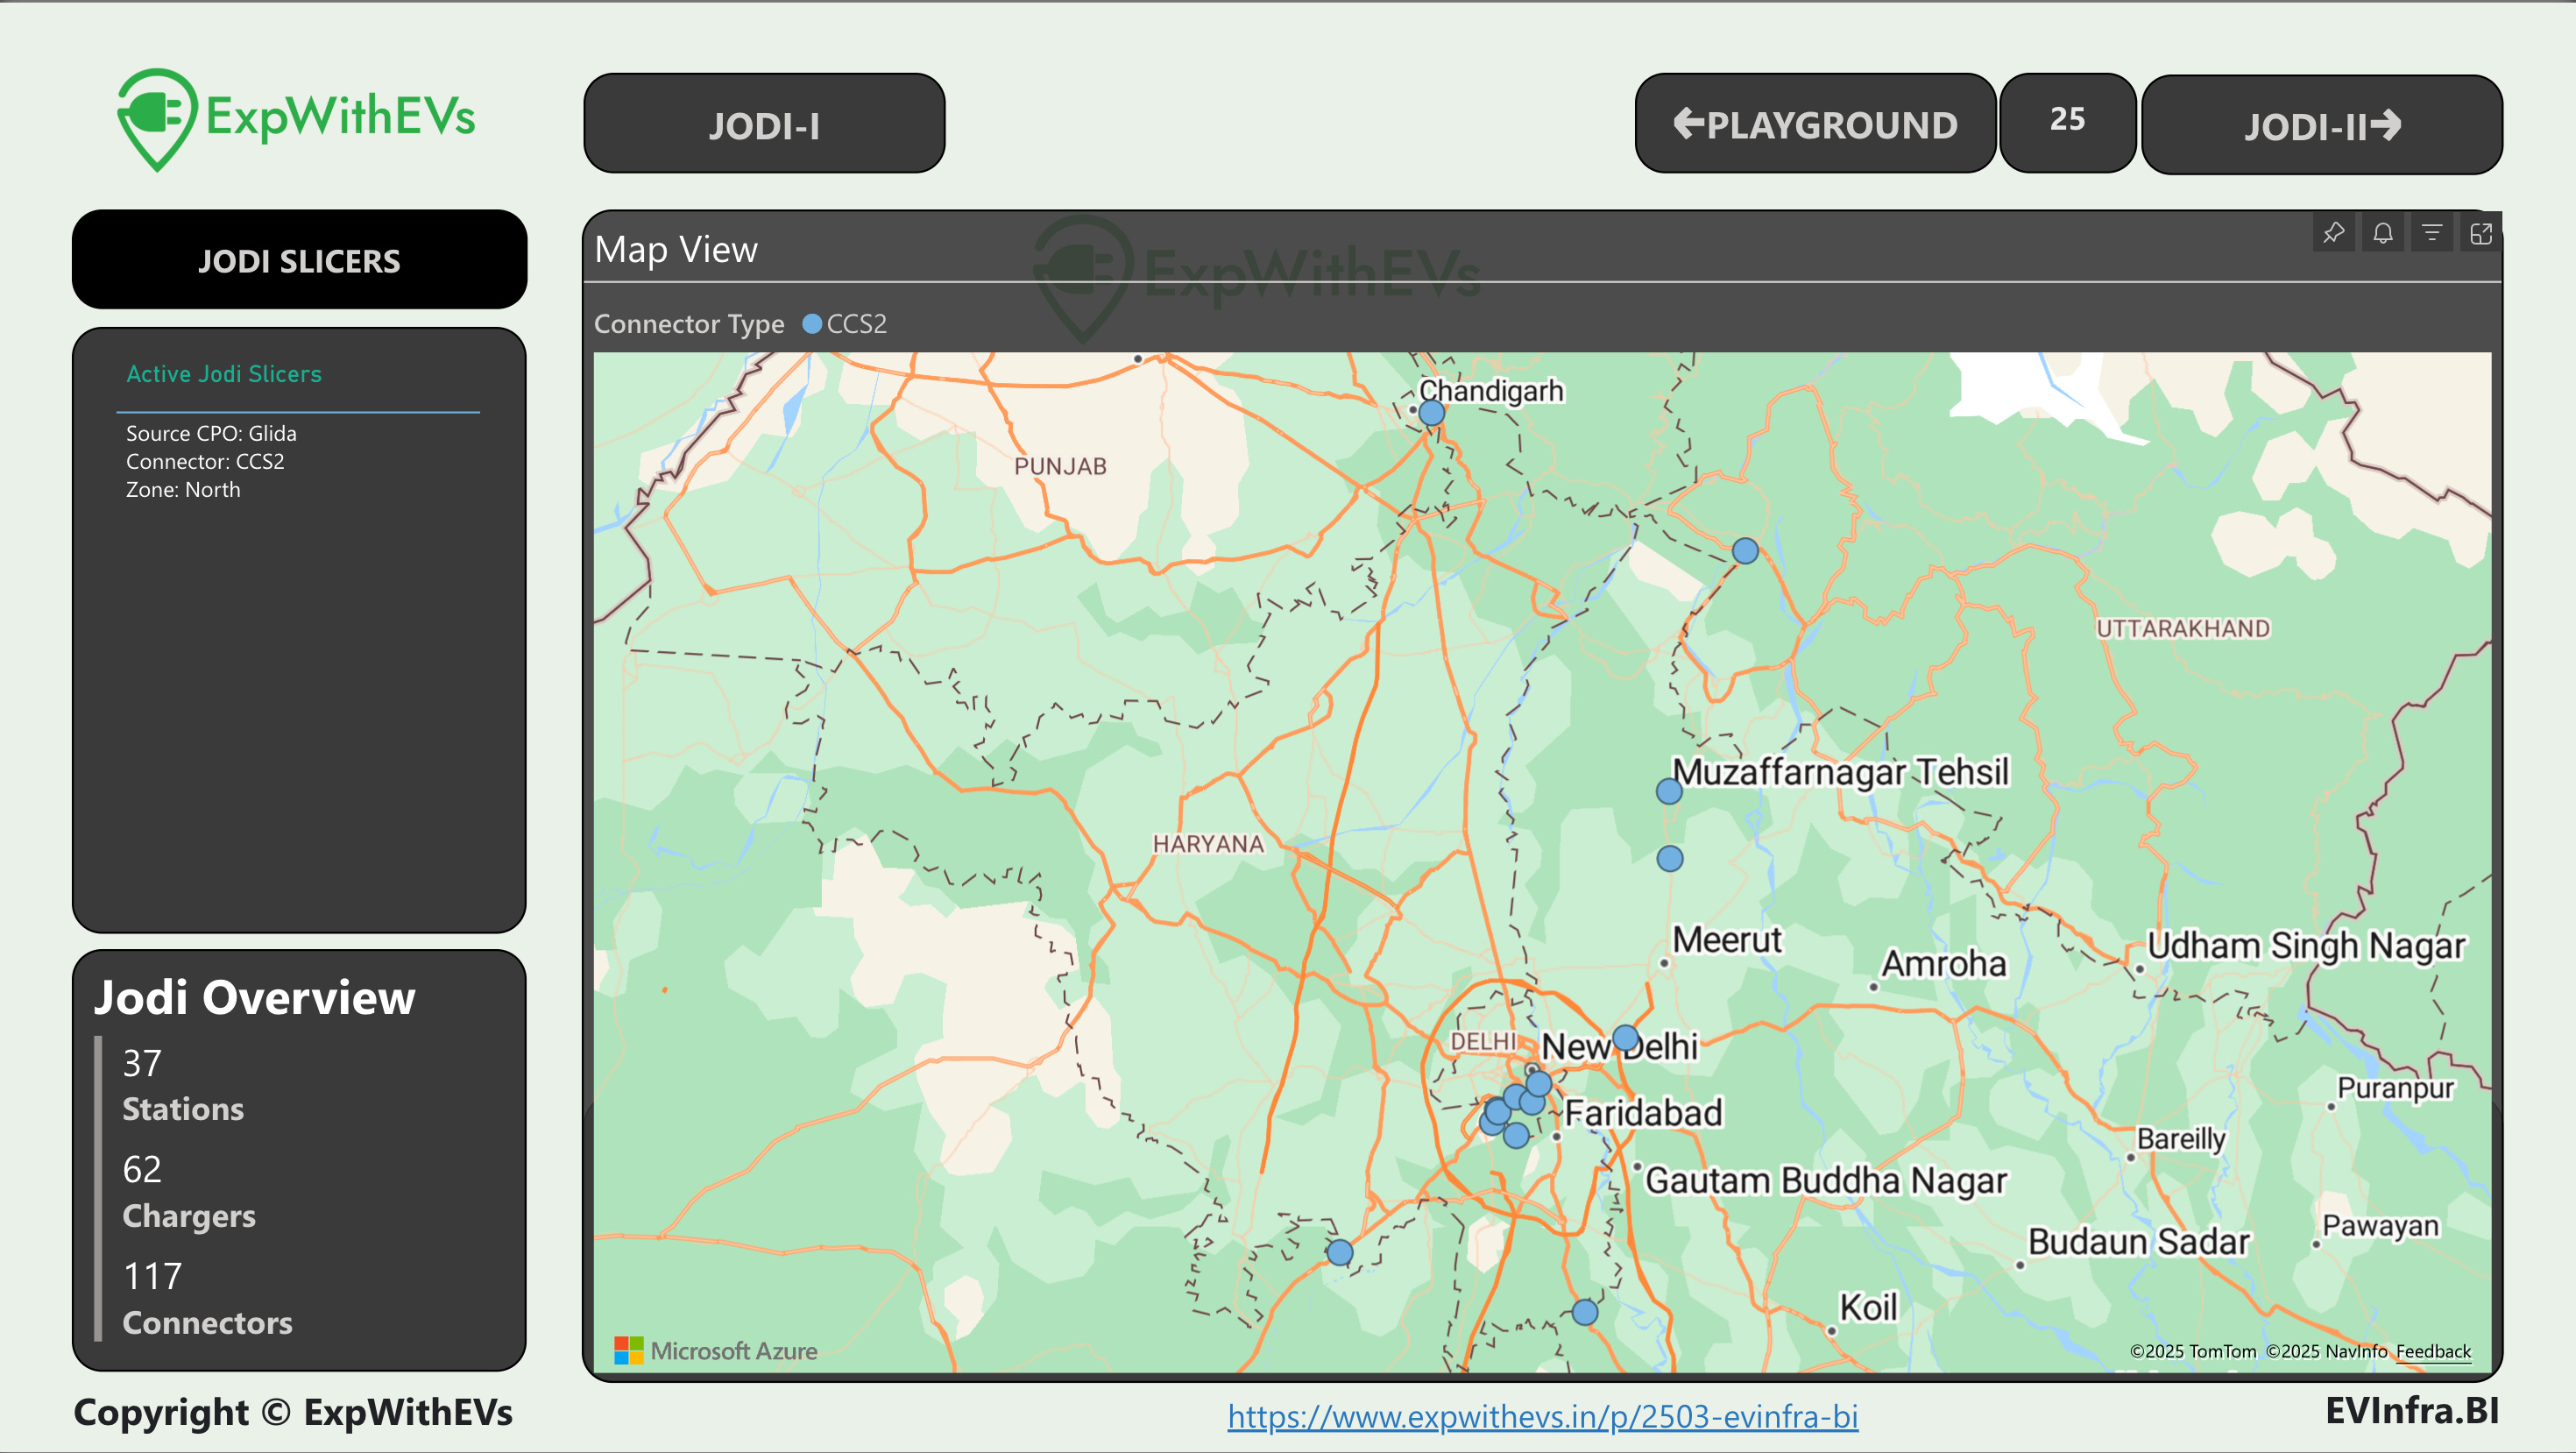Screen dimensions: 2576x1453
Task: Click the Microsoft Azure logo on the map
Action: [716, 1350]
